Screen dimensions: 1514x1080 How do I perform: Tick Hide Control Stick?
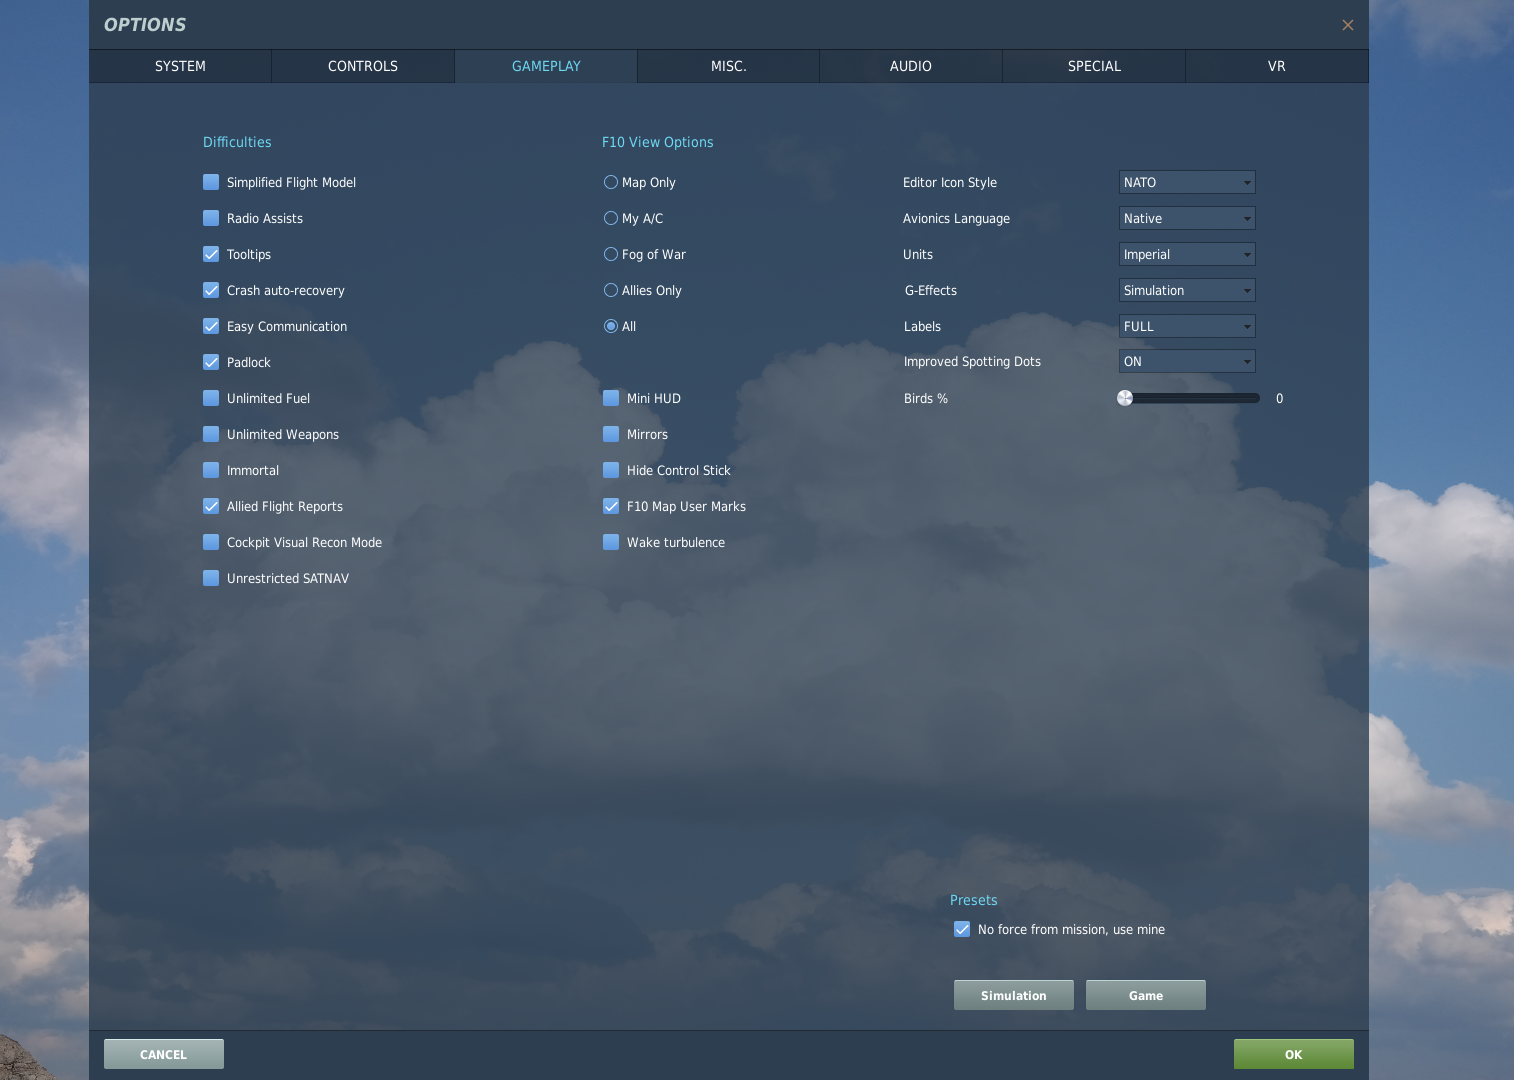(611, 470)
